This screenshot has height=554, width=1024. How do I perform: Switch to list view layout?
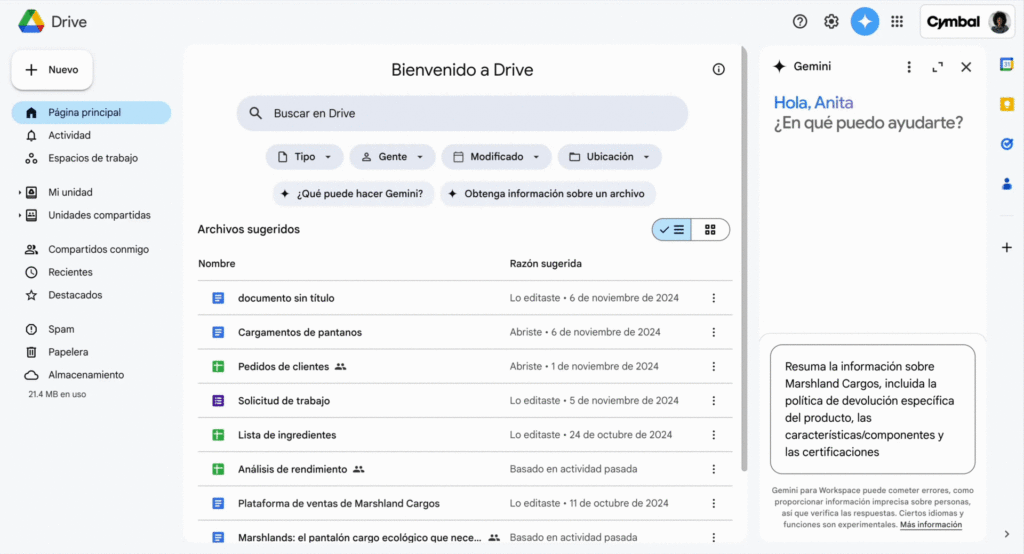[671, 229]
